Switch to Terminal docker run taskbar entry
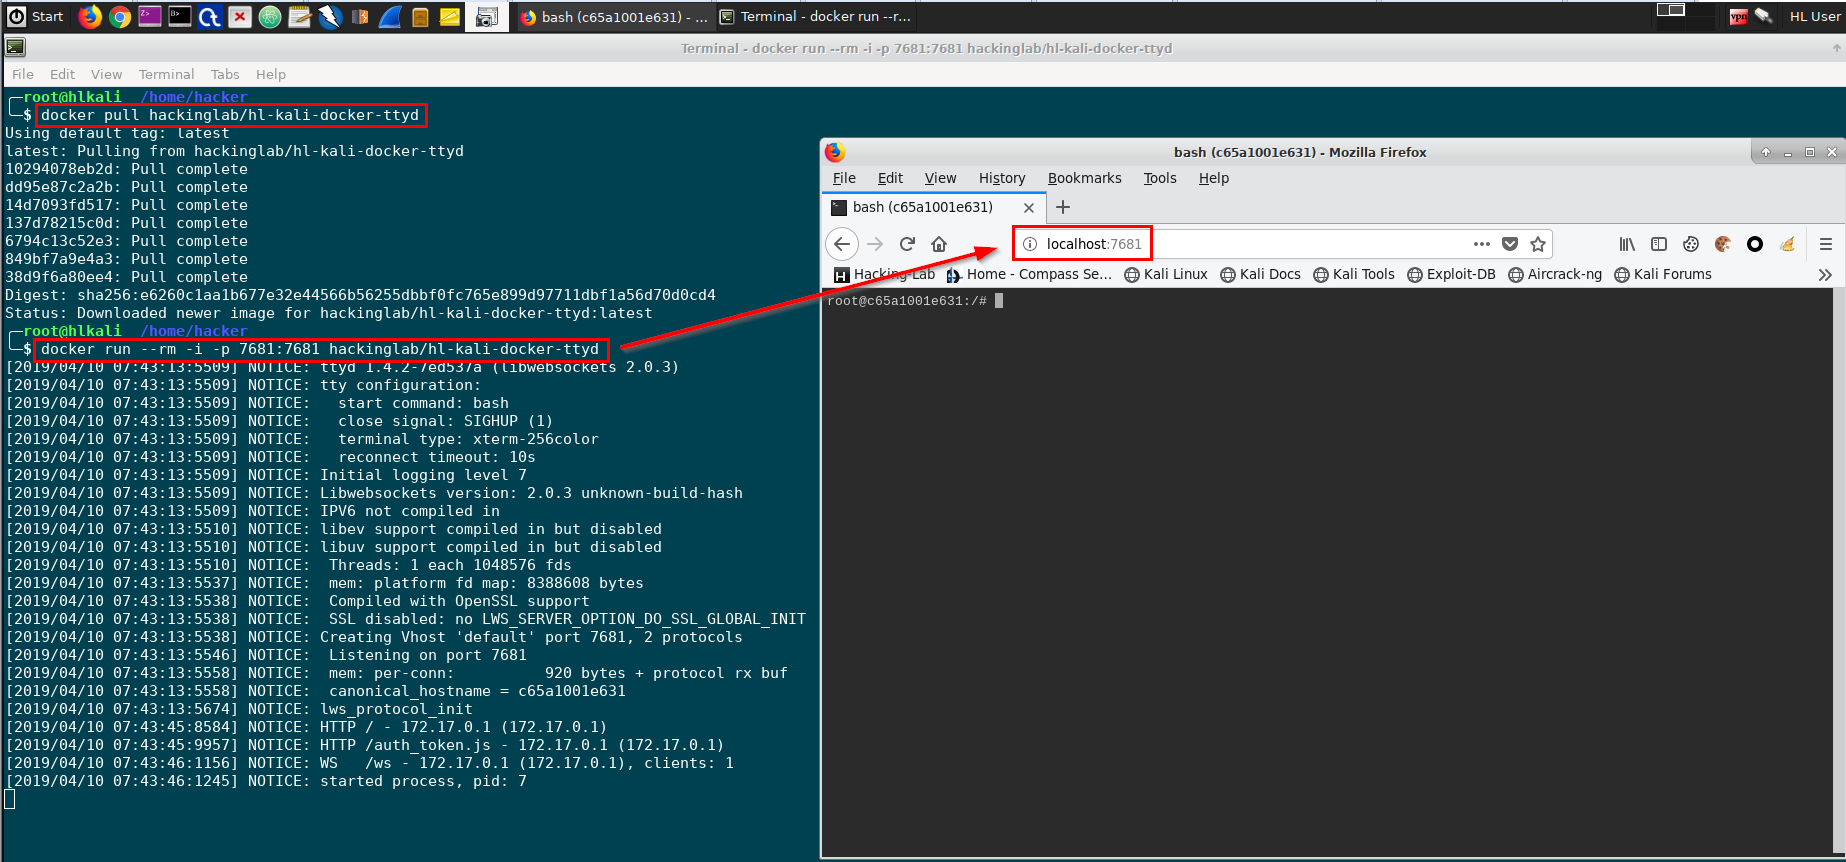1846x862 pixels. click(815, 16)
